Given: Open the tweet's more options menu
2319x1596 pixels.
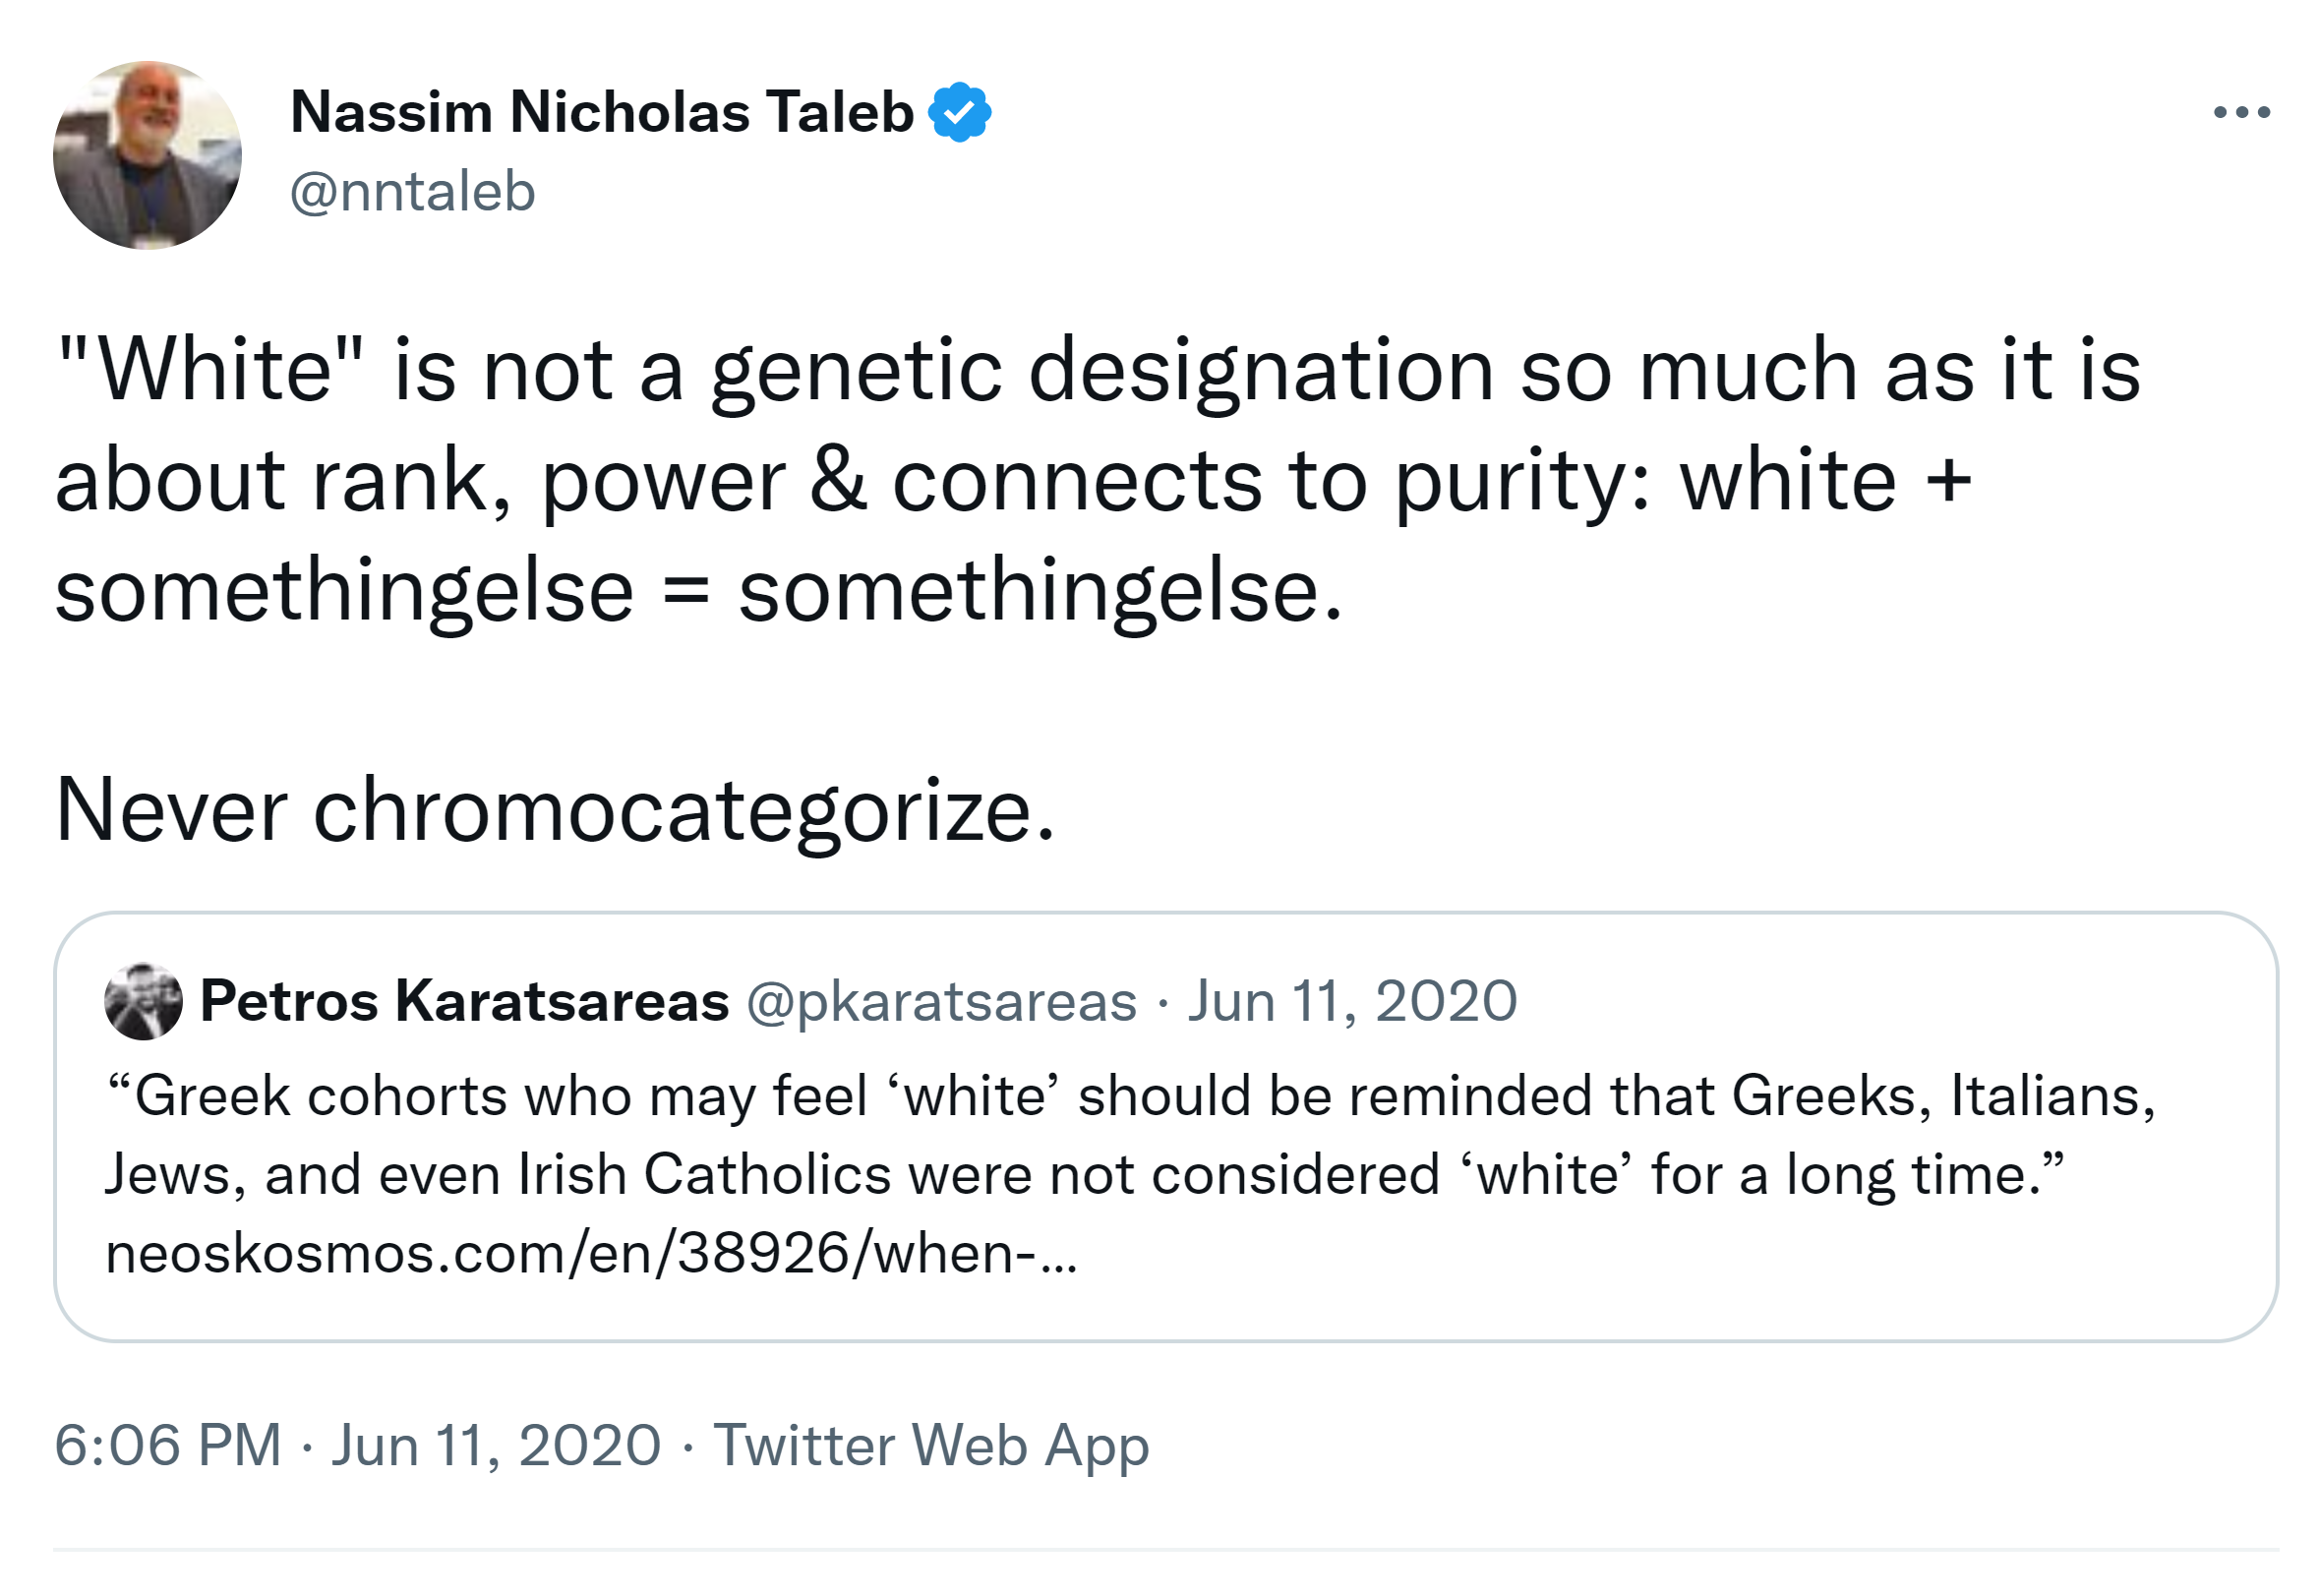Looking at the screenshot, I should click(2241, 112).
